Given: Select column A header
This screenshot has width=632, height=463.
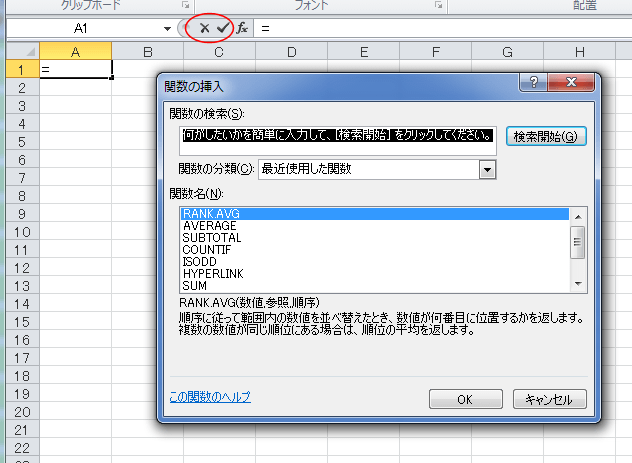Looking at the screenshot, I should 75,52.
